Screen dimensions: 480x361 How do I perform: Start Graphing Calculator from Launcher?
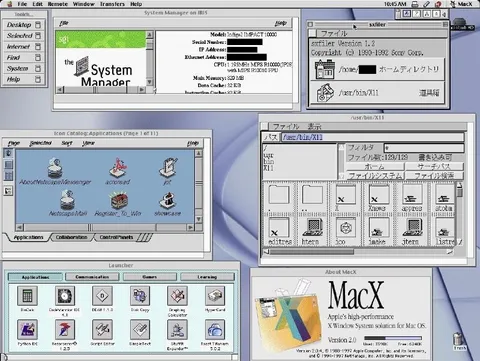pyautogui.click(x=177, y=295)
